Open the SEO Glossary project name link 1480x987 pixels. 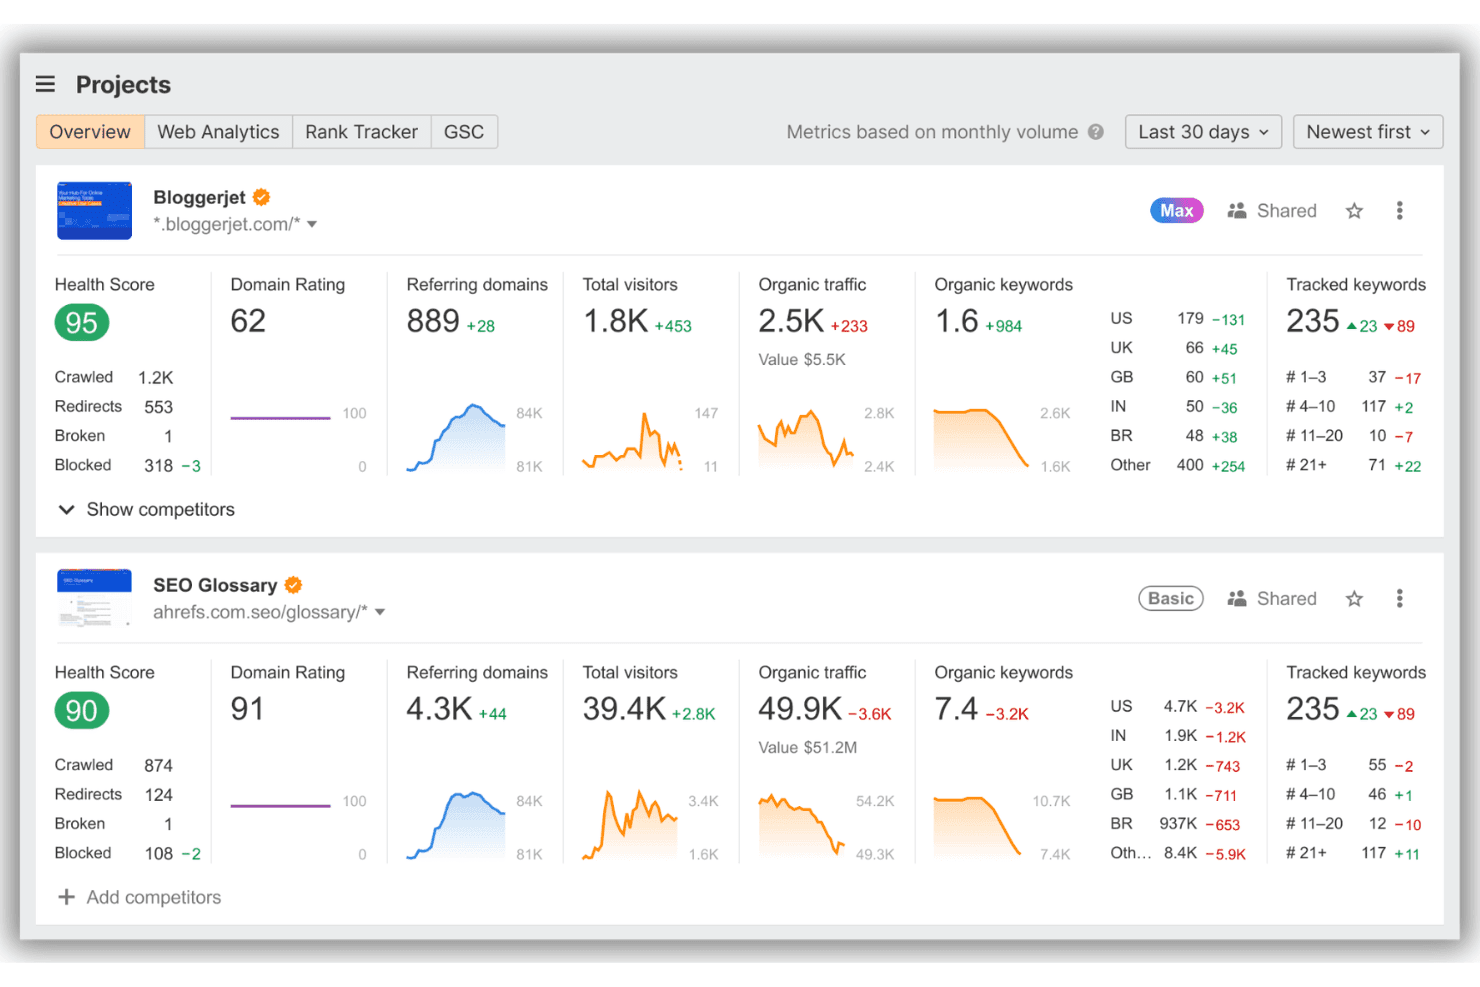click(x=215, y=585)
